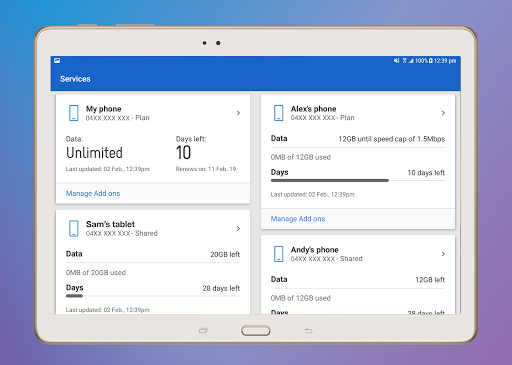Tap the tablet's back button

tap(309, 331)
